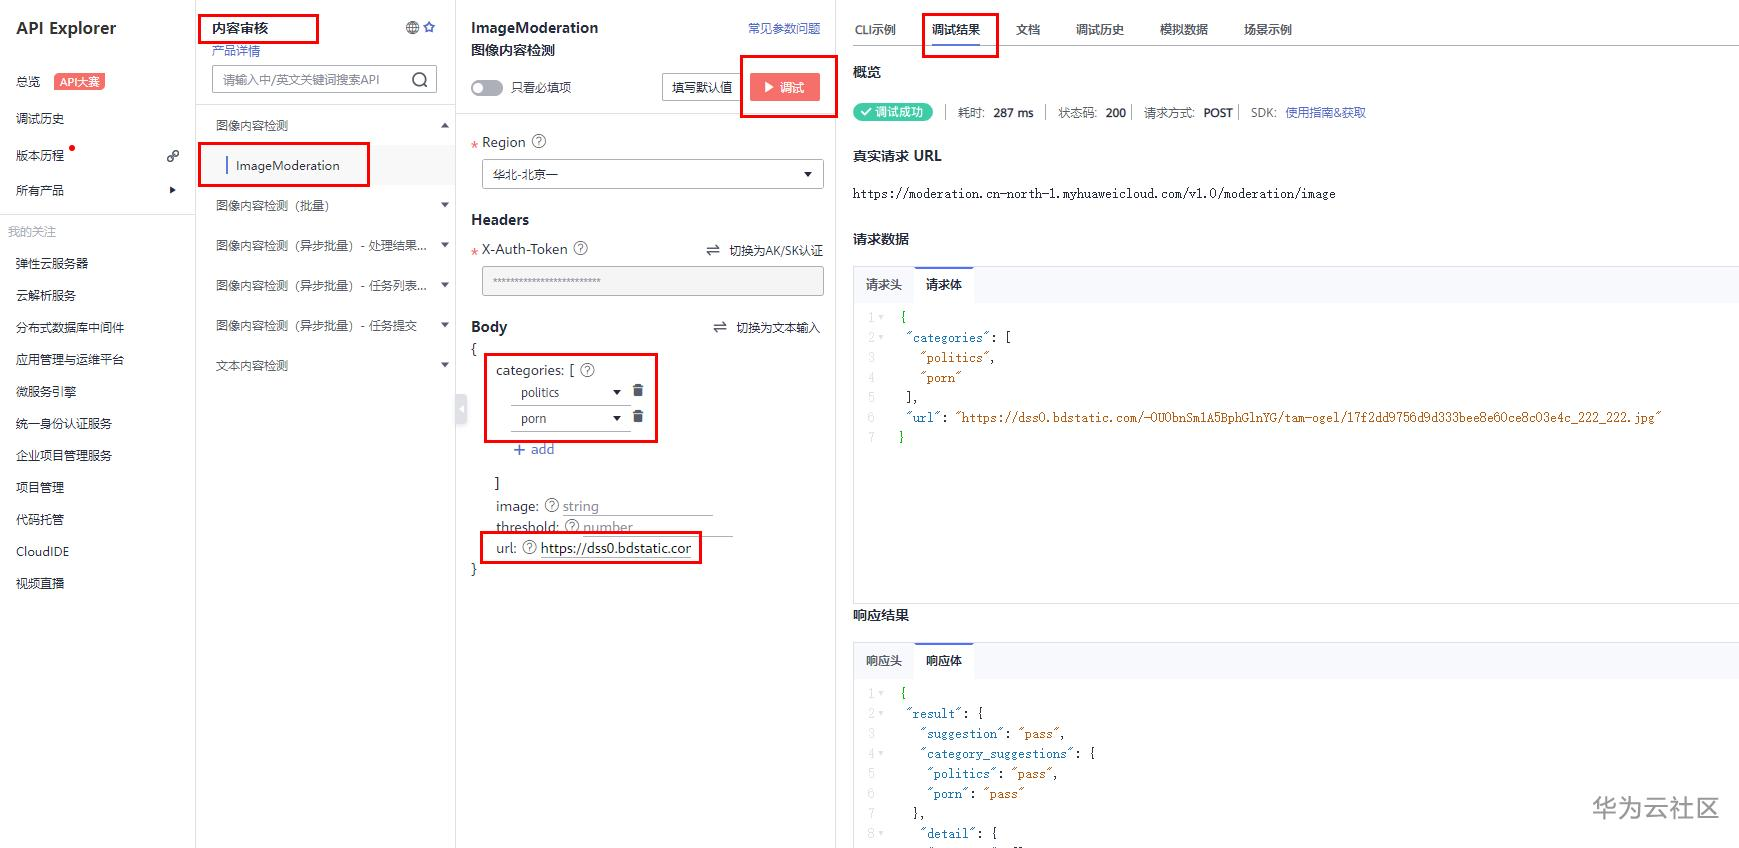The image size is (1739, 848).
Task: Switch Body to text input (切换为文本输入)
Action: pos(766,327)
